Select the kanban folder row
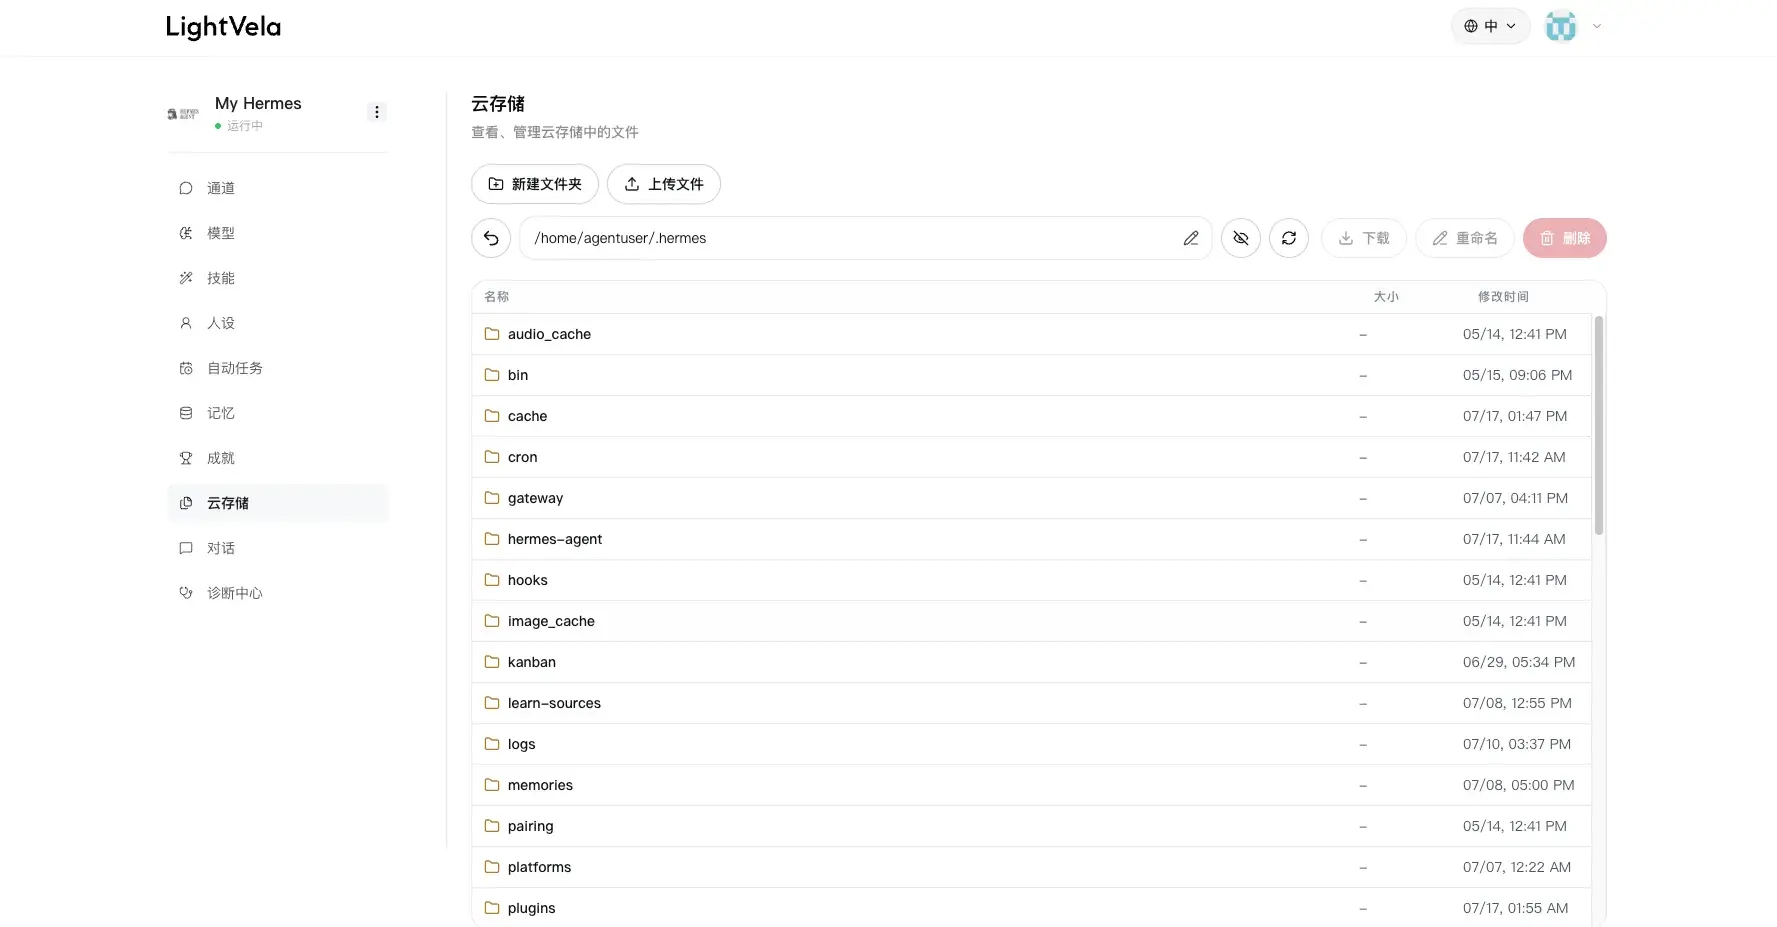The image size is (1777, 927). coord(1031,662)
